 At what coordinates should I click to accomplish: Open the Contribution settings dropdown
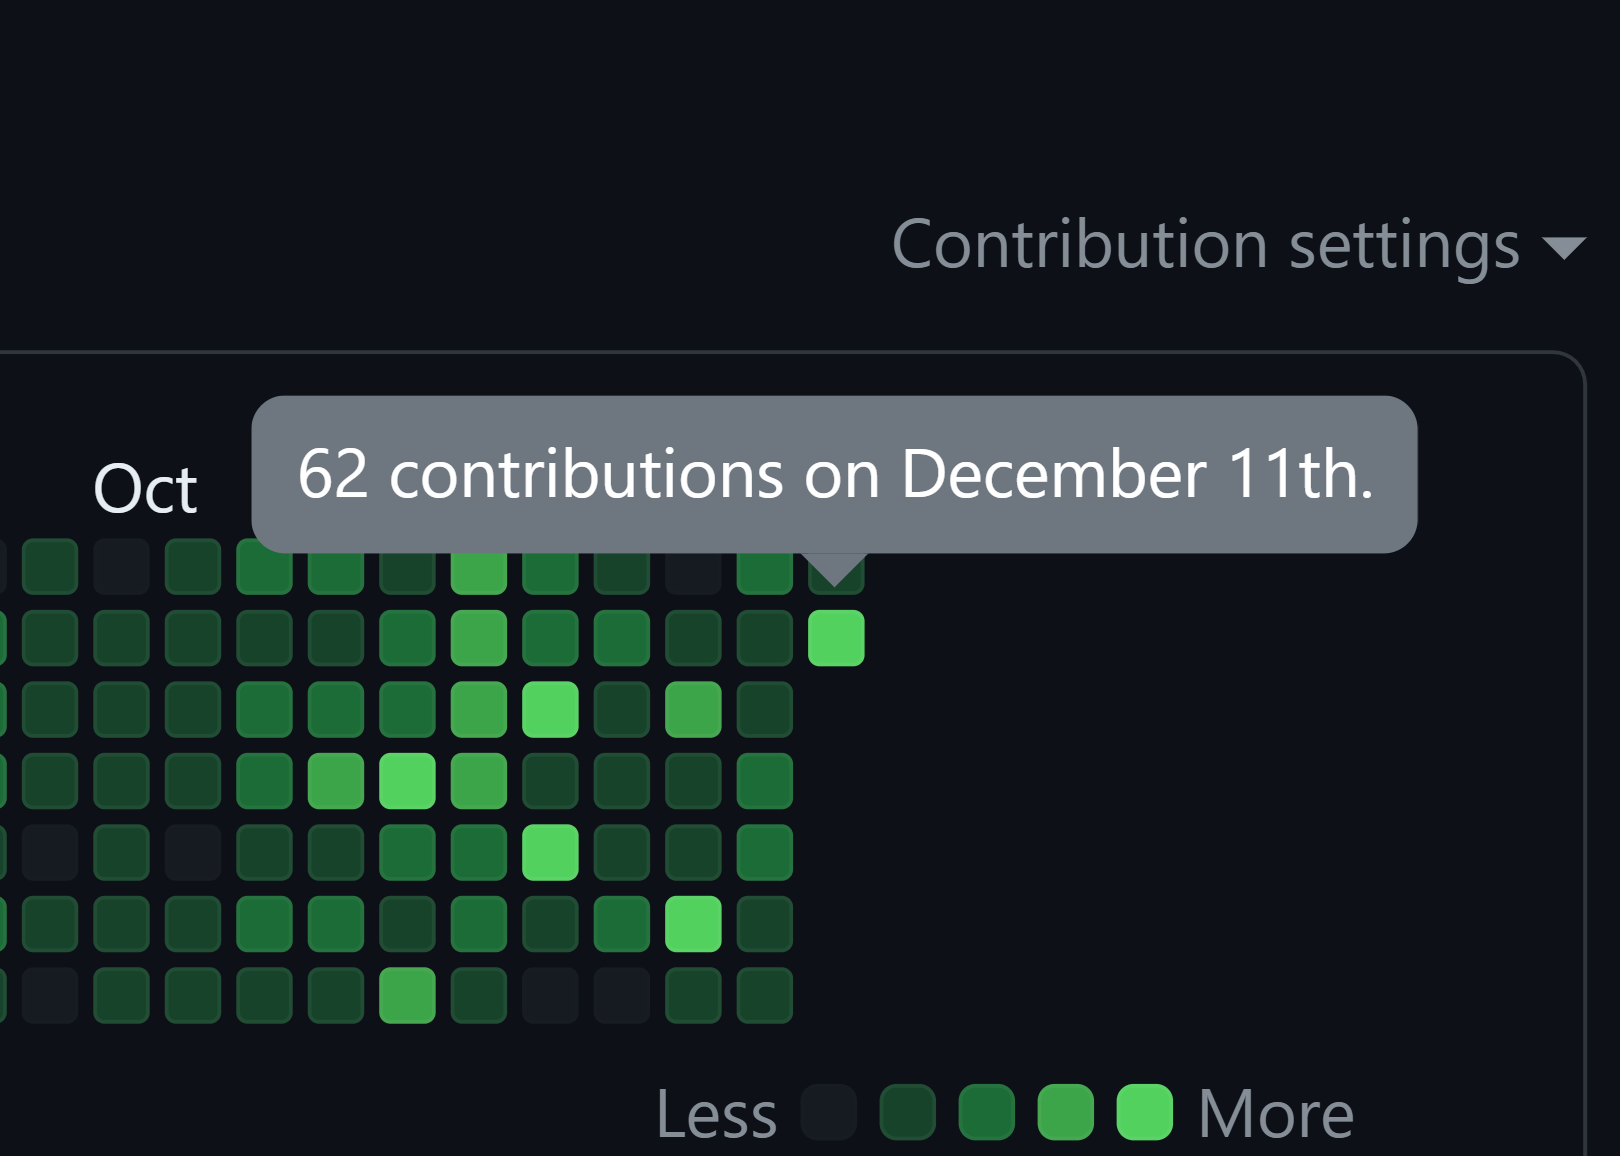pos(1205,245)
